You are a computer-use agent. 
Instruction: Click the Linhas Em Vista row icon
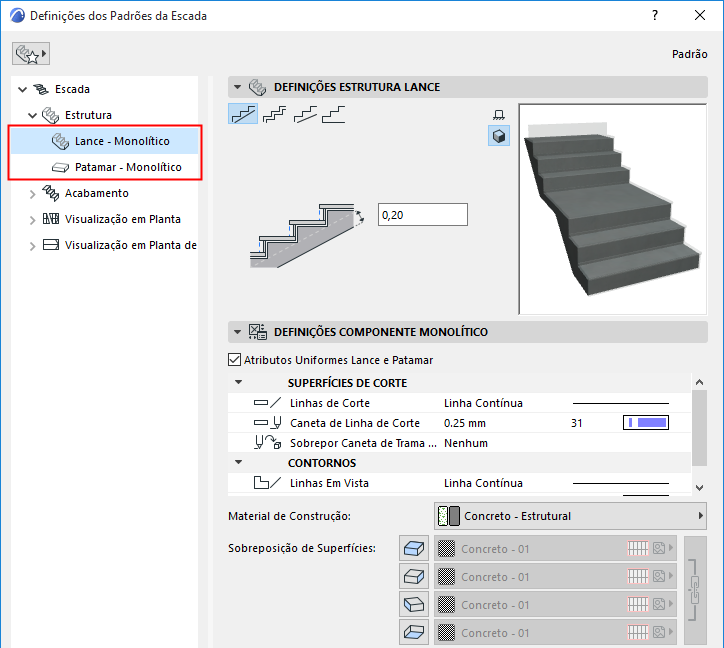[x=267, y=483]
